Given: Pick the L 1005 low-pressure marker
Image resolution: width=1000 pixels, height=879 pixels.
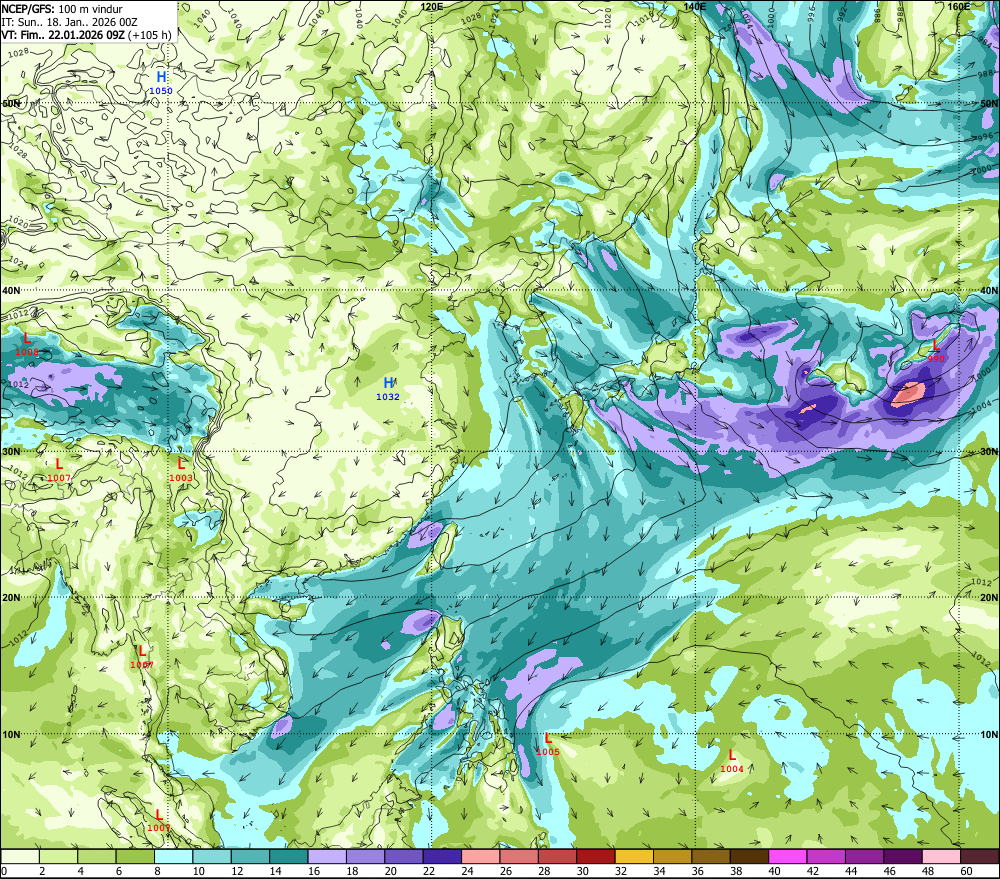Looking at the screenshot, I should (548, 744).
